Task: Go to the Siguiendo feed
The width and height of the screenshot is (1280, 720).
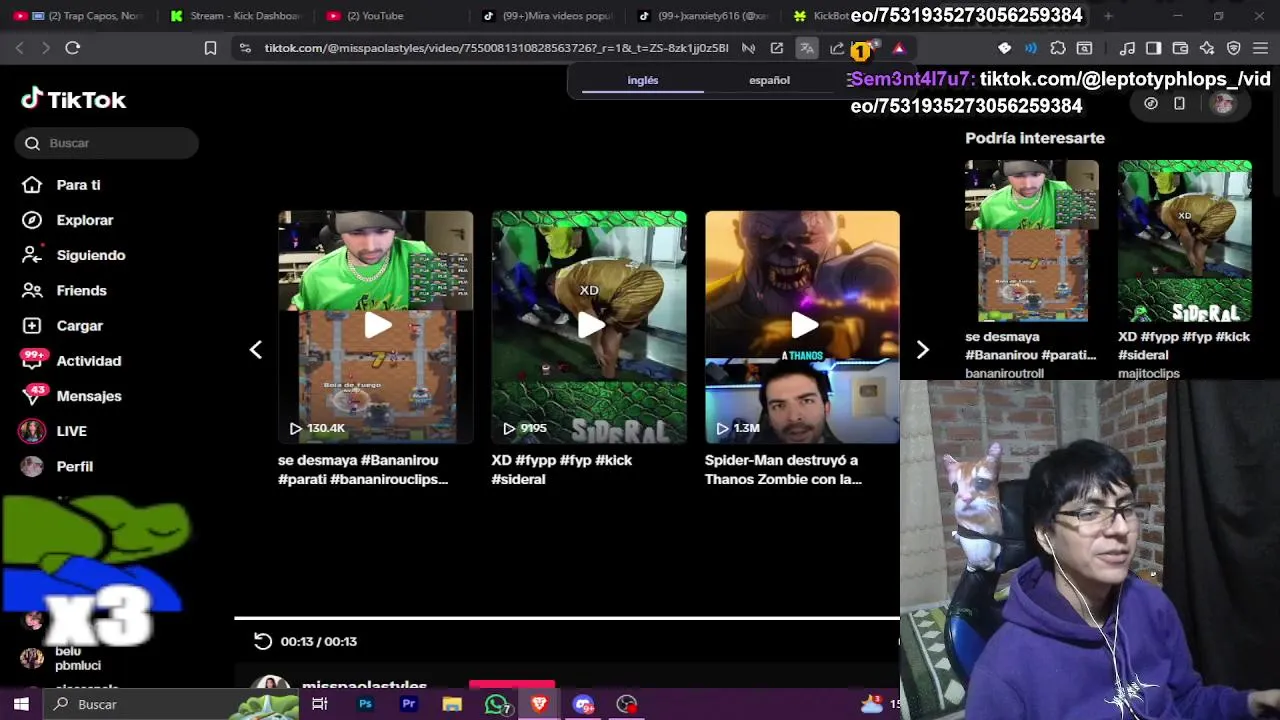Action: pyautogui.click(x=90, y=255)
